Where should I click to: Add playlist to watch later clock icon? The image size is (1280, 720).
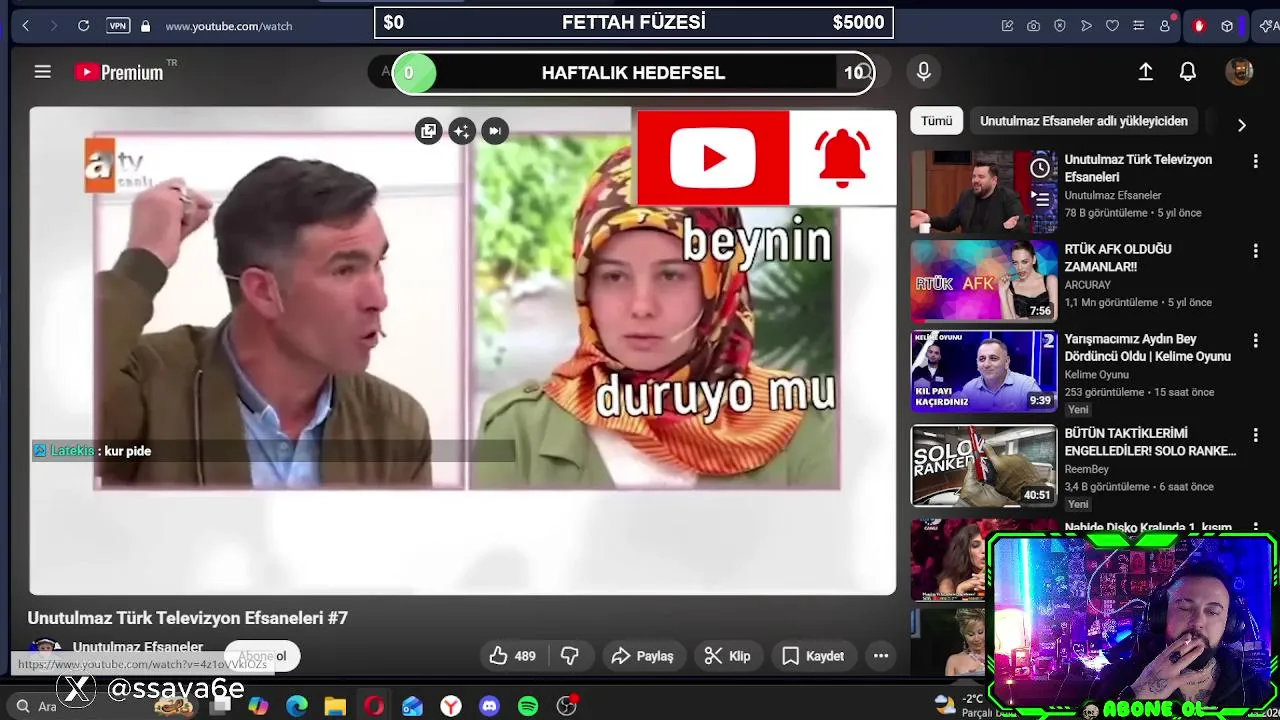click(1040, 168)
